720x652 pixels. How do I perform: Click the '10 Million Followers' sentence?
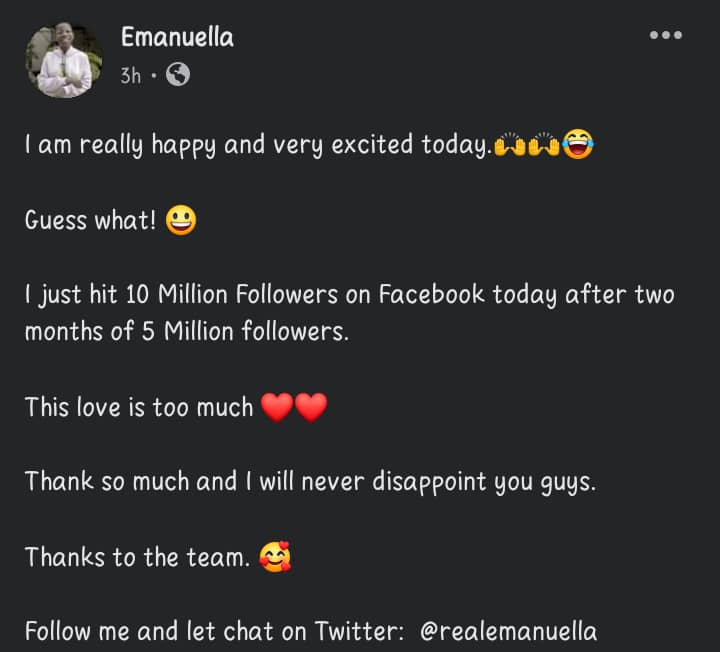[x=350, y=296]
